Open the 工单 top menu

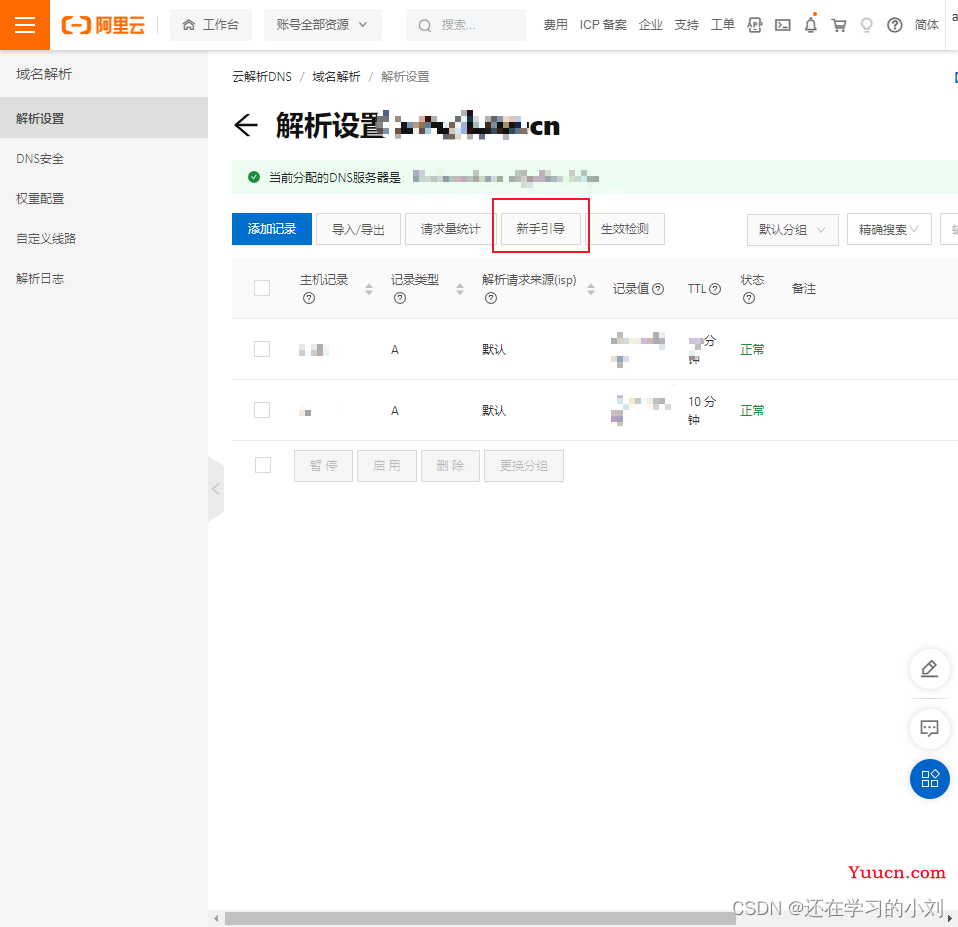point(723,25)
